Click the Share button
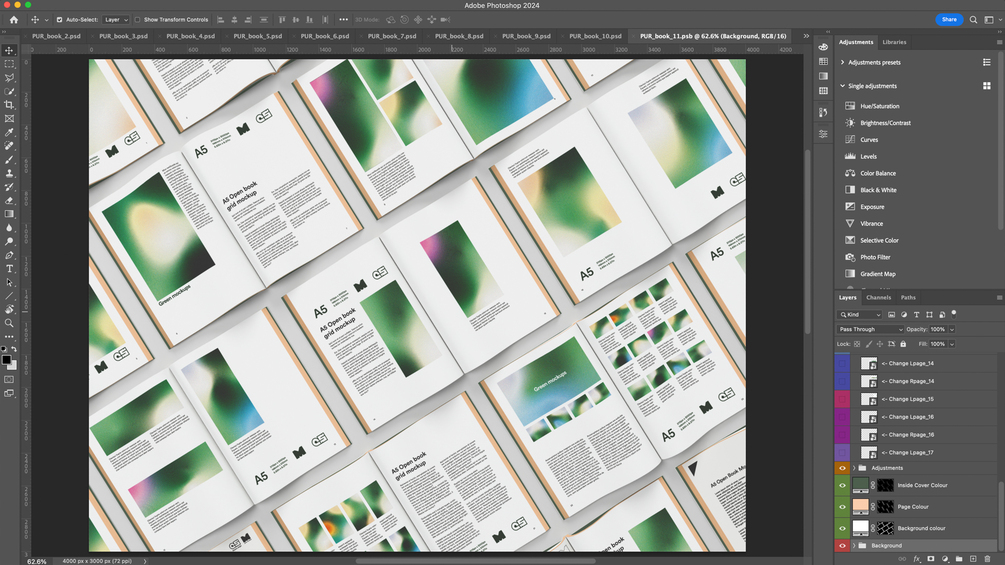 (x=949, y=20)
